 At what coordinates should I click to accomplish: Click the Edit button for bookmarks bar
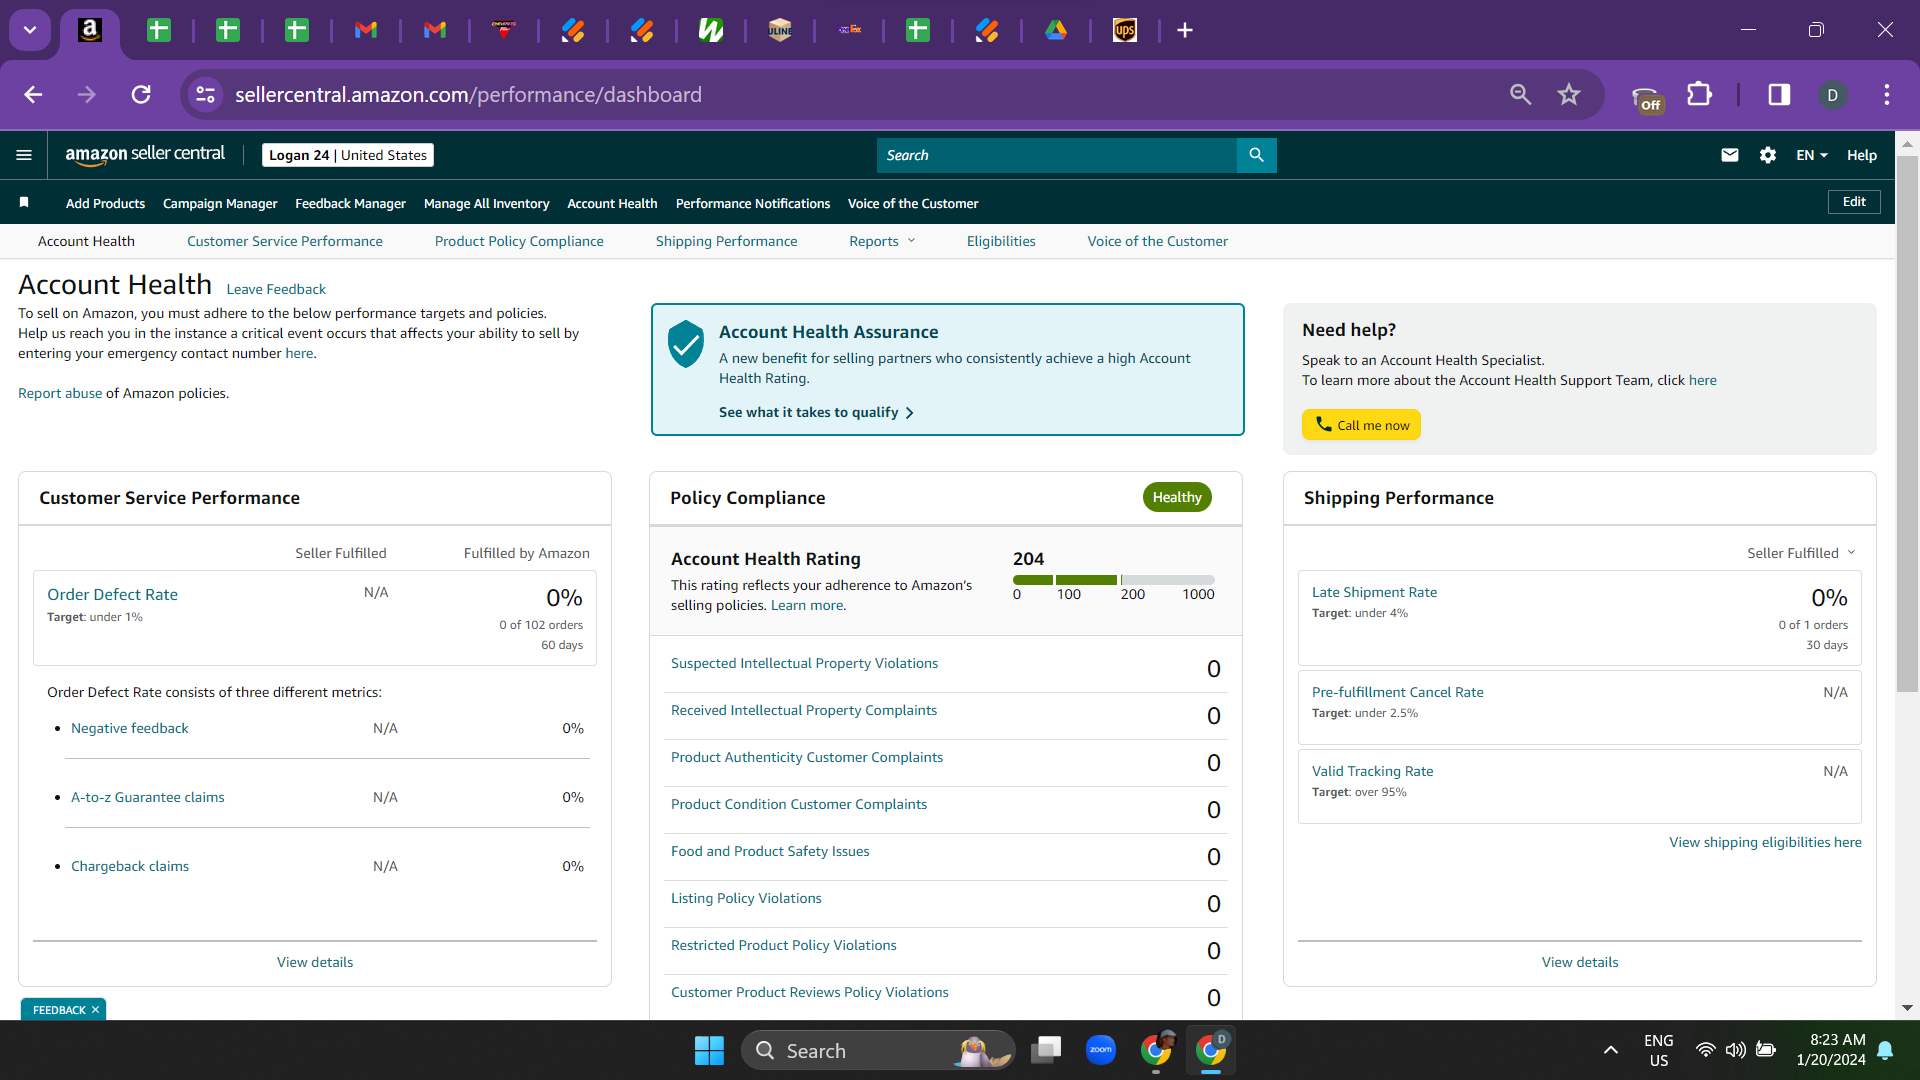(1854, 202)
